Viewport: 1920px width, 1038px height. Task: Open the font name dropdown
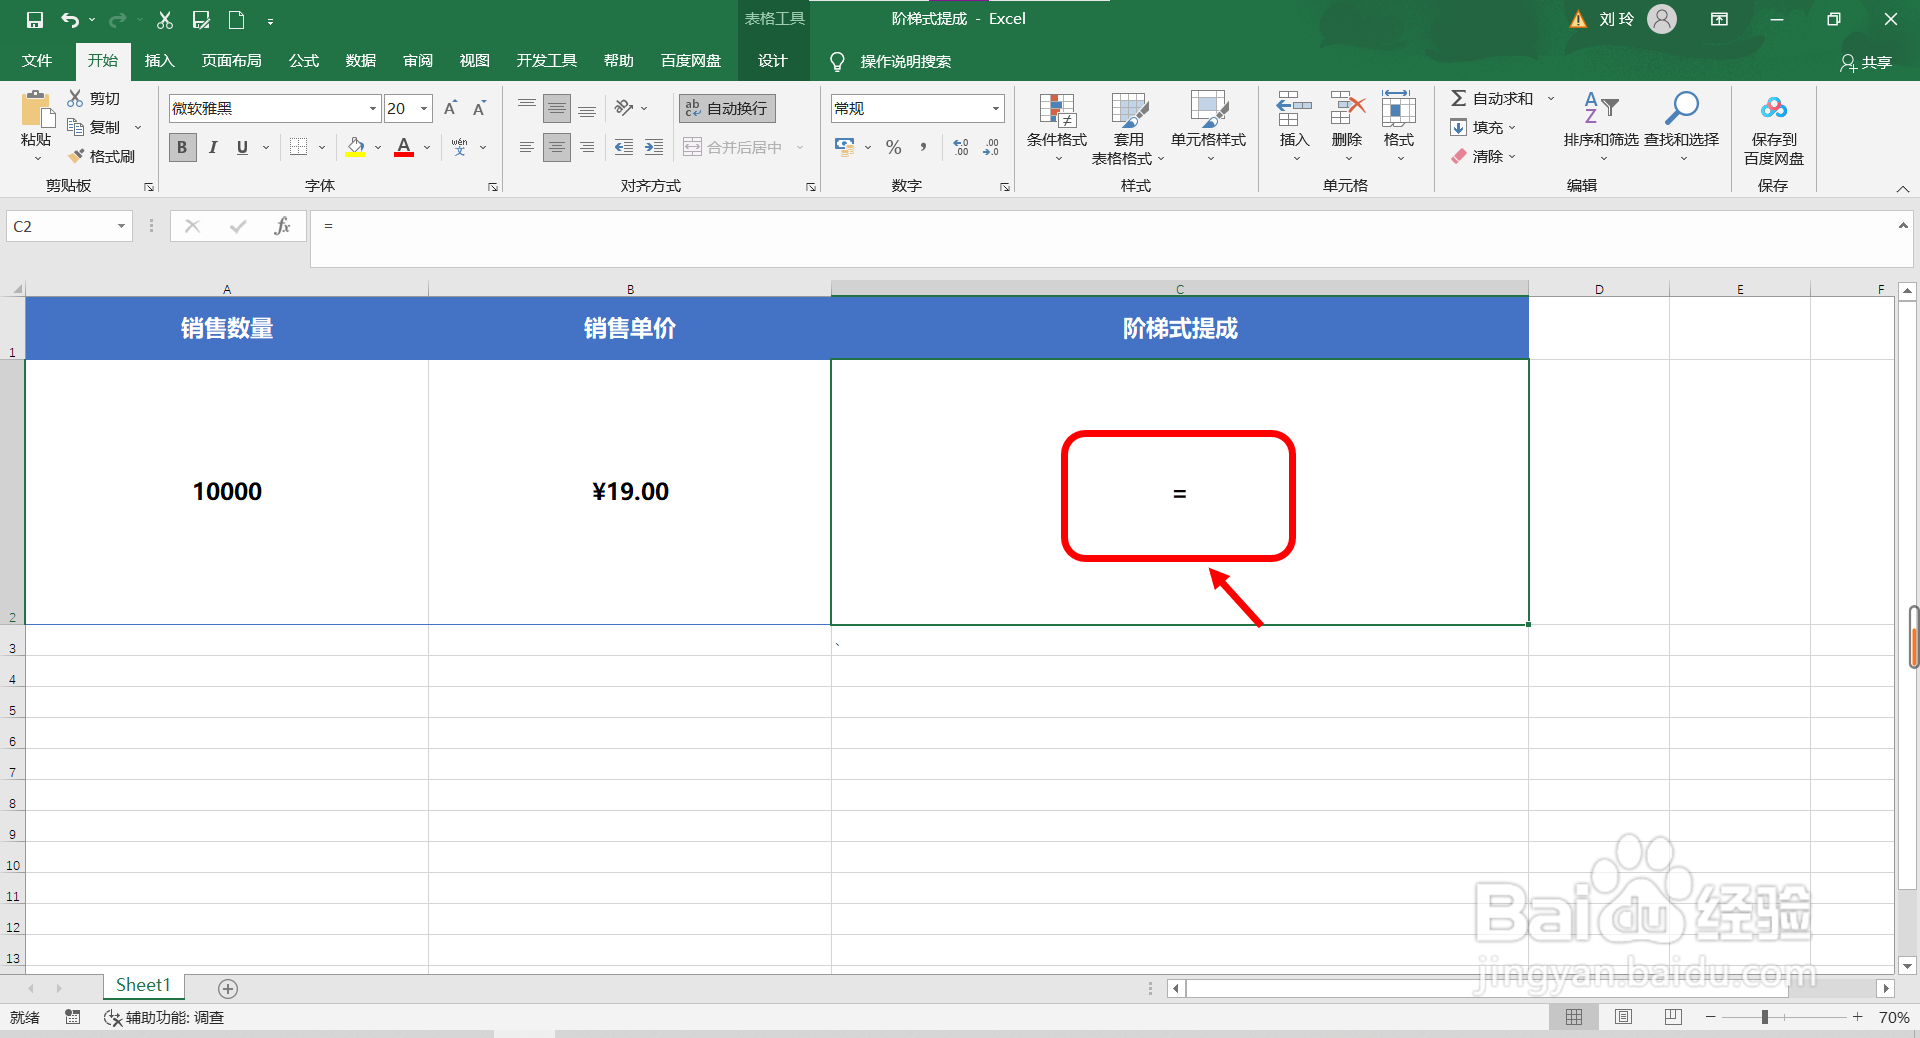(372, 108)
